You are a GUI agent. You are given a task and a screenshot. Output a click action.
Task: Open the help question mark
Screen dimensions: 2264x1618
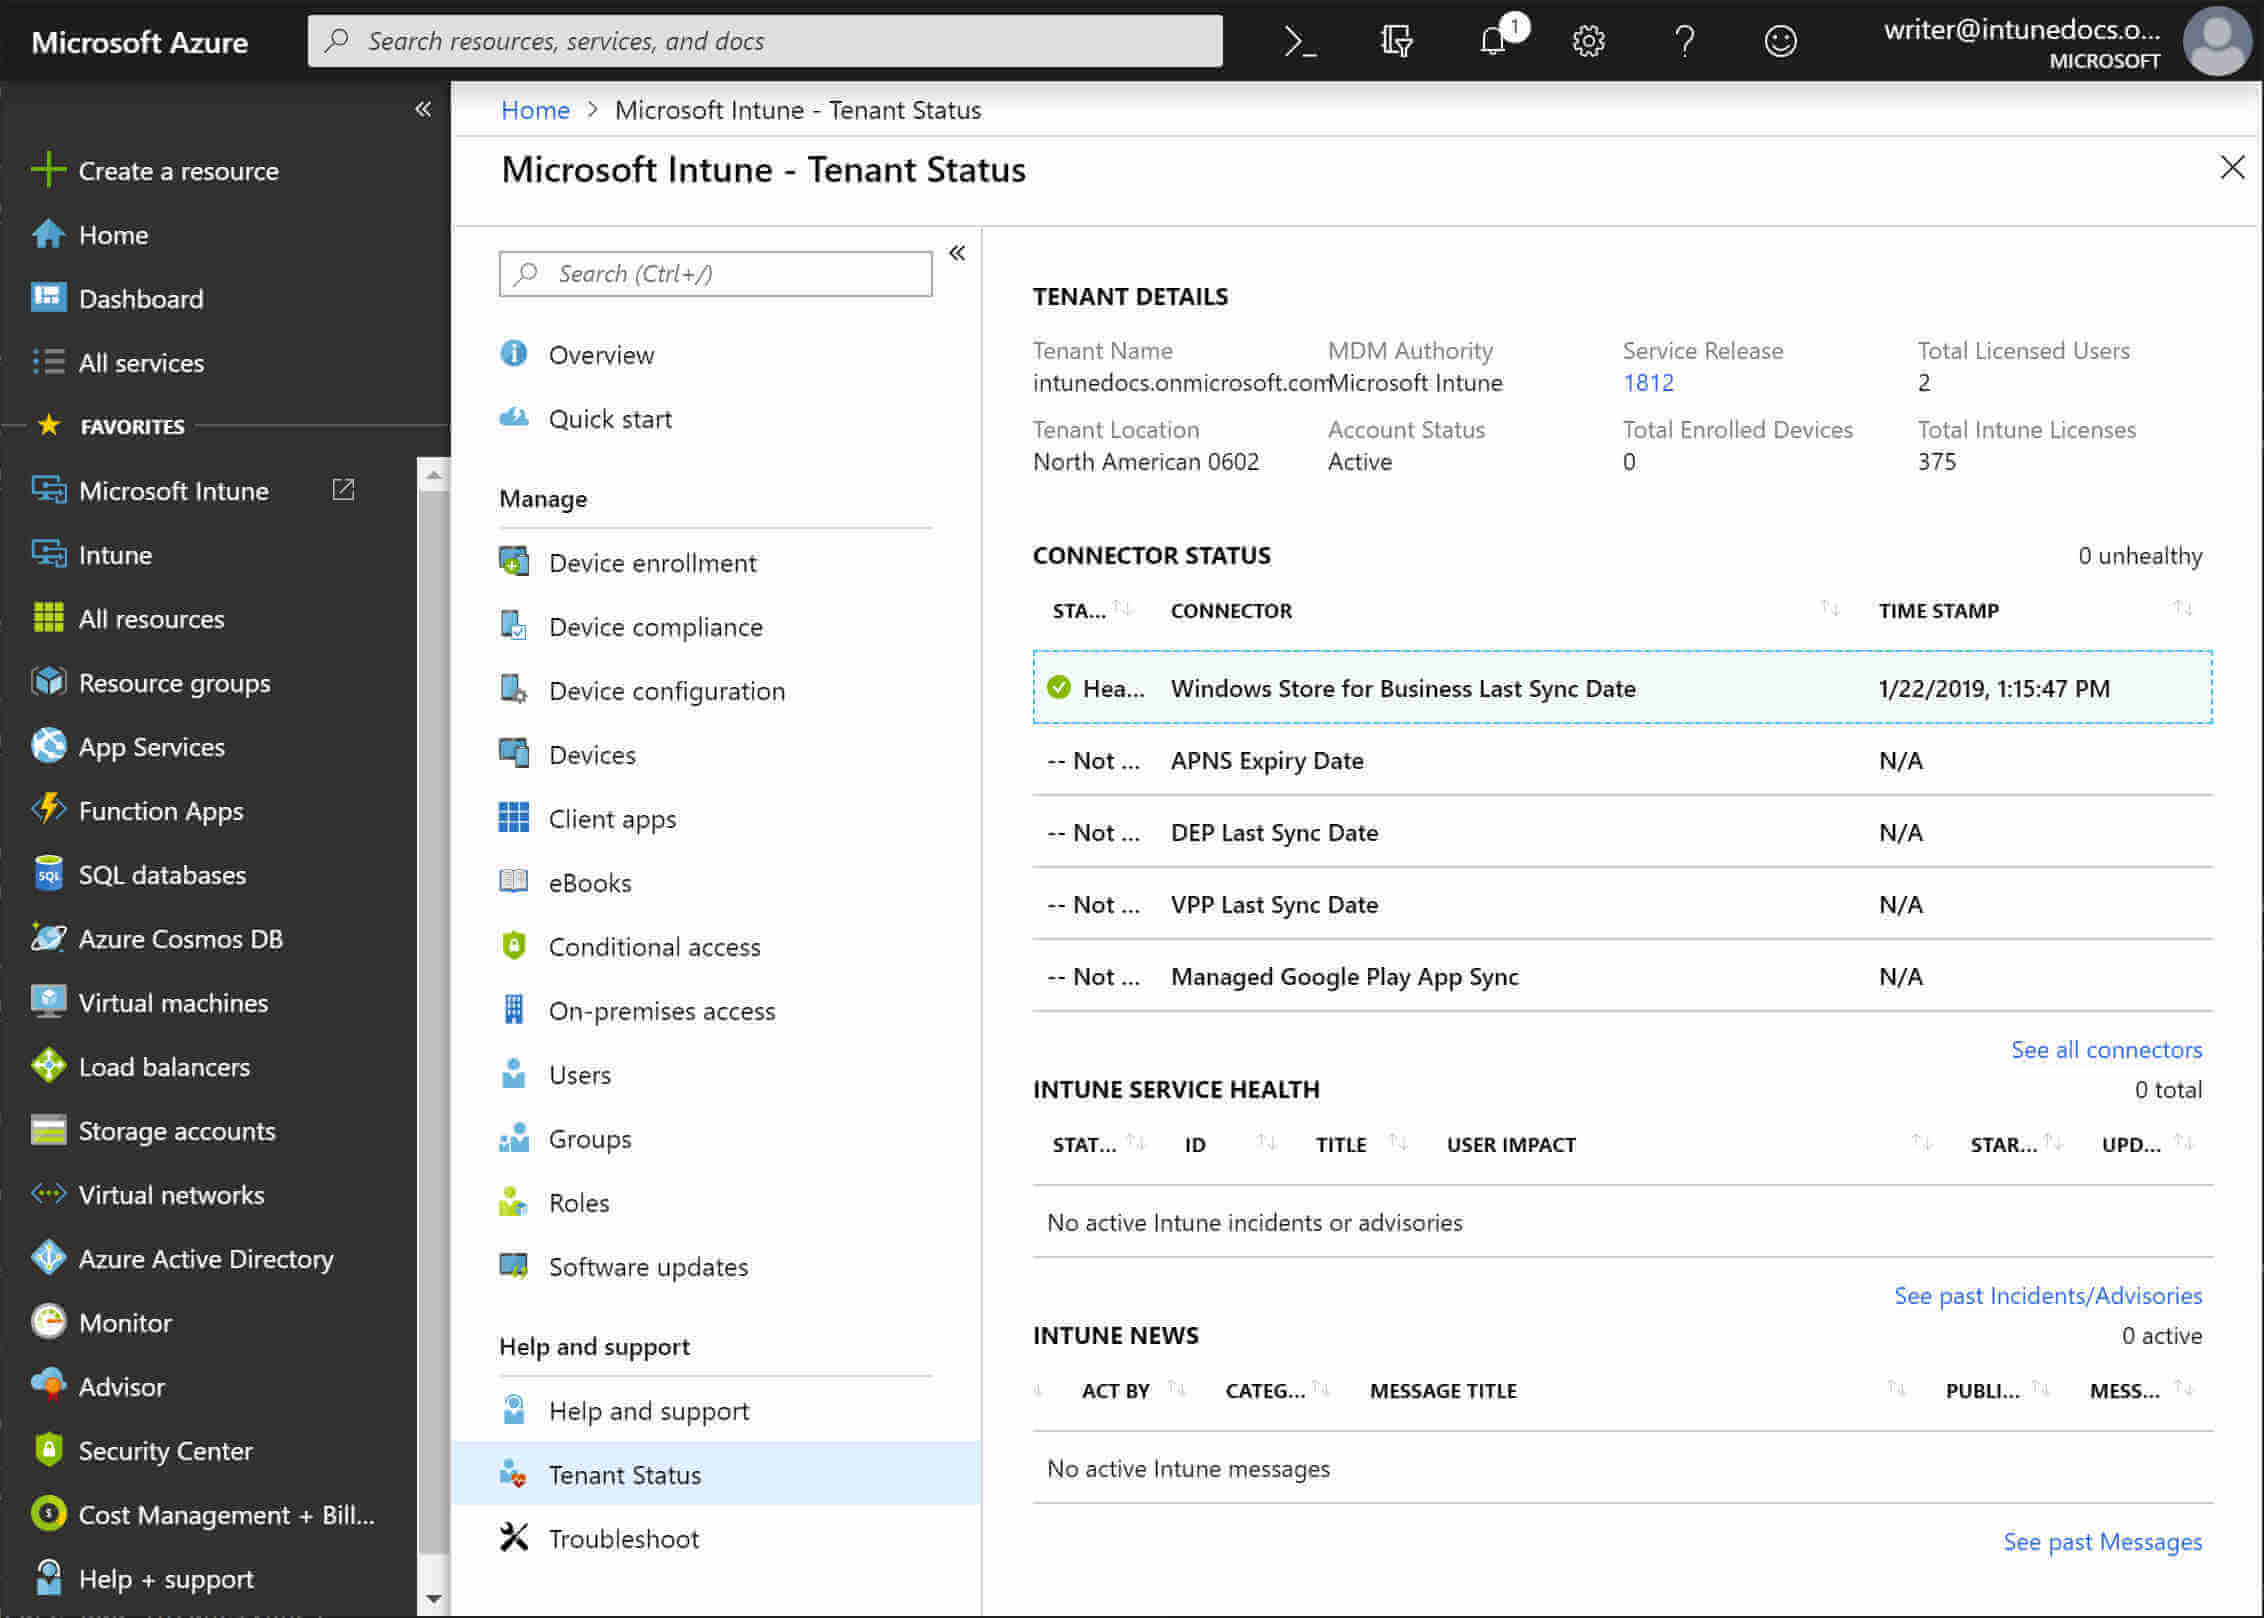[x=1684, y=41]
